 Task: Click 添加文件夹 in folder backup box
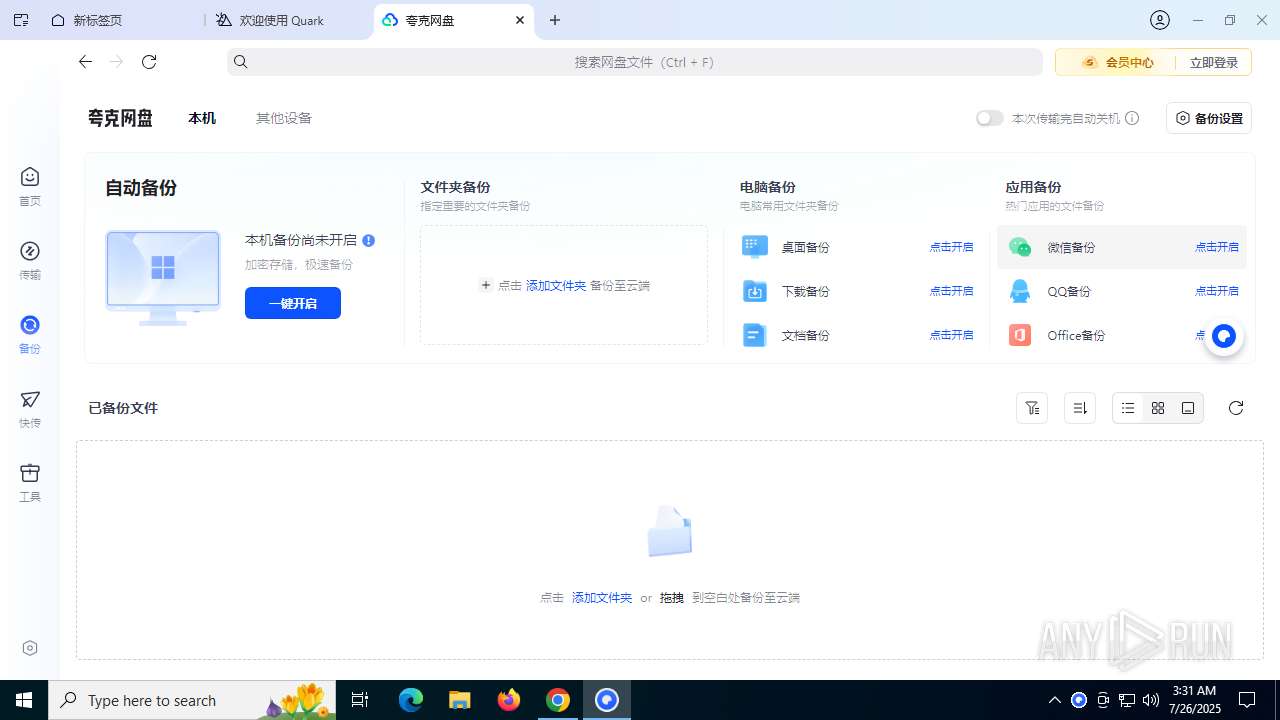click(556, 285)
